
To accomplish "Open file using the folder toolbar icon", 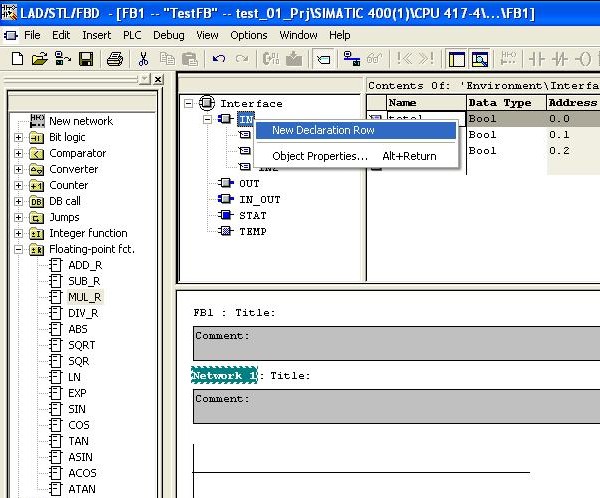I will pos(40,59).
